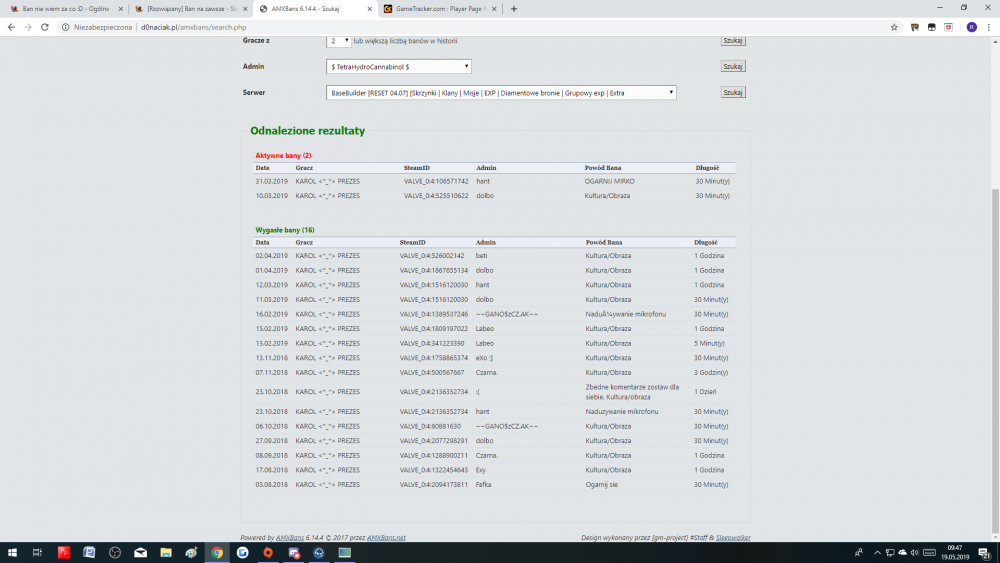Click 'Wygasłe bany (16)' heading
Screen dimensions: 1000x563
pyautogui.click(x=285, y=230)
